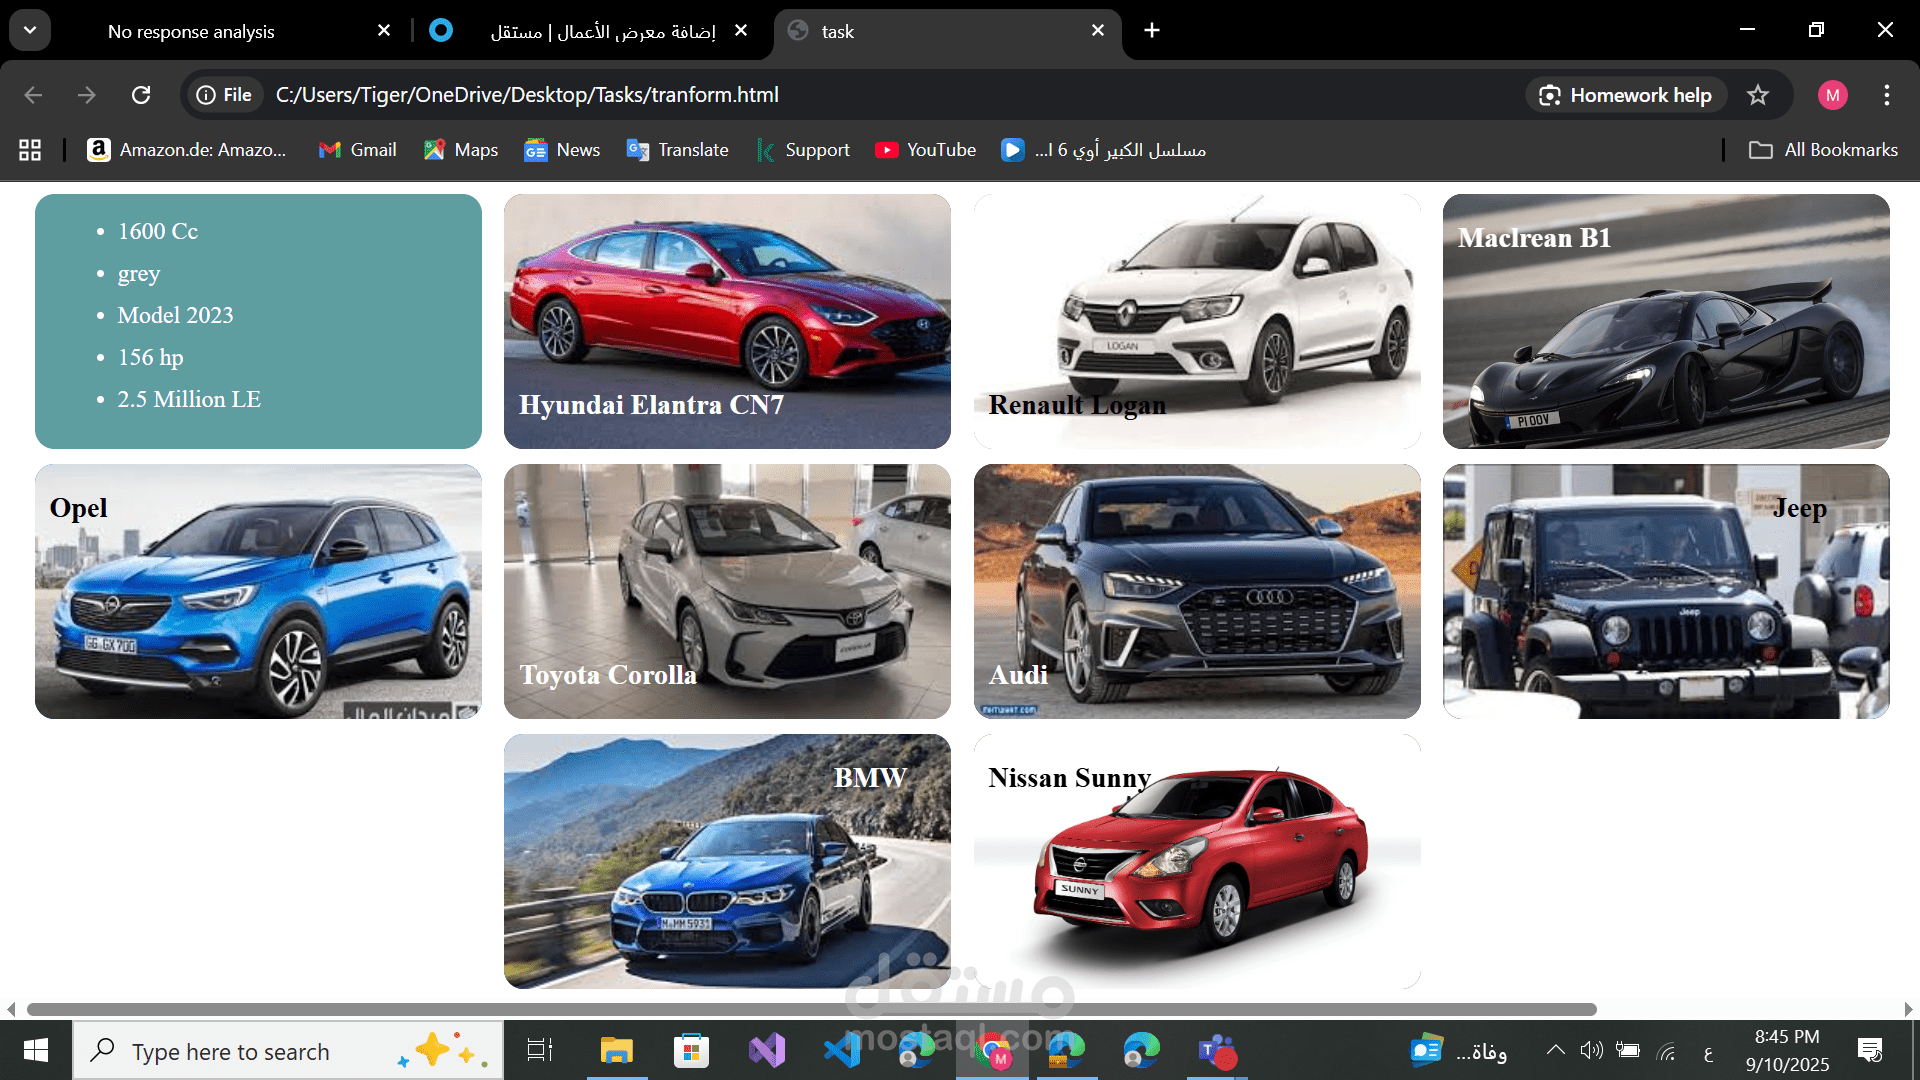This screenshot has height=1080, width=1920.
Task: Click the Model 2023 spec text
Action: 175,315
